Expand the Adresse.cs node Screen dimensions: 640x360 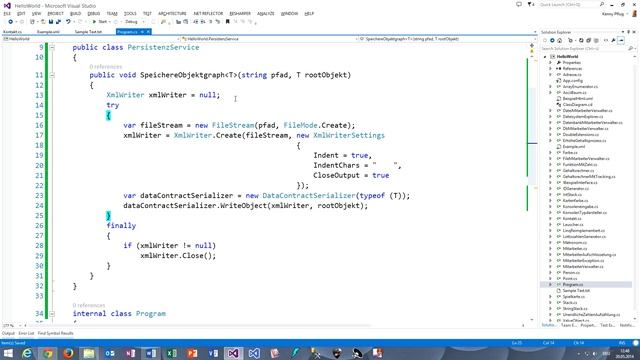550,75
